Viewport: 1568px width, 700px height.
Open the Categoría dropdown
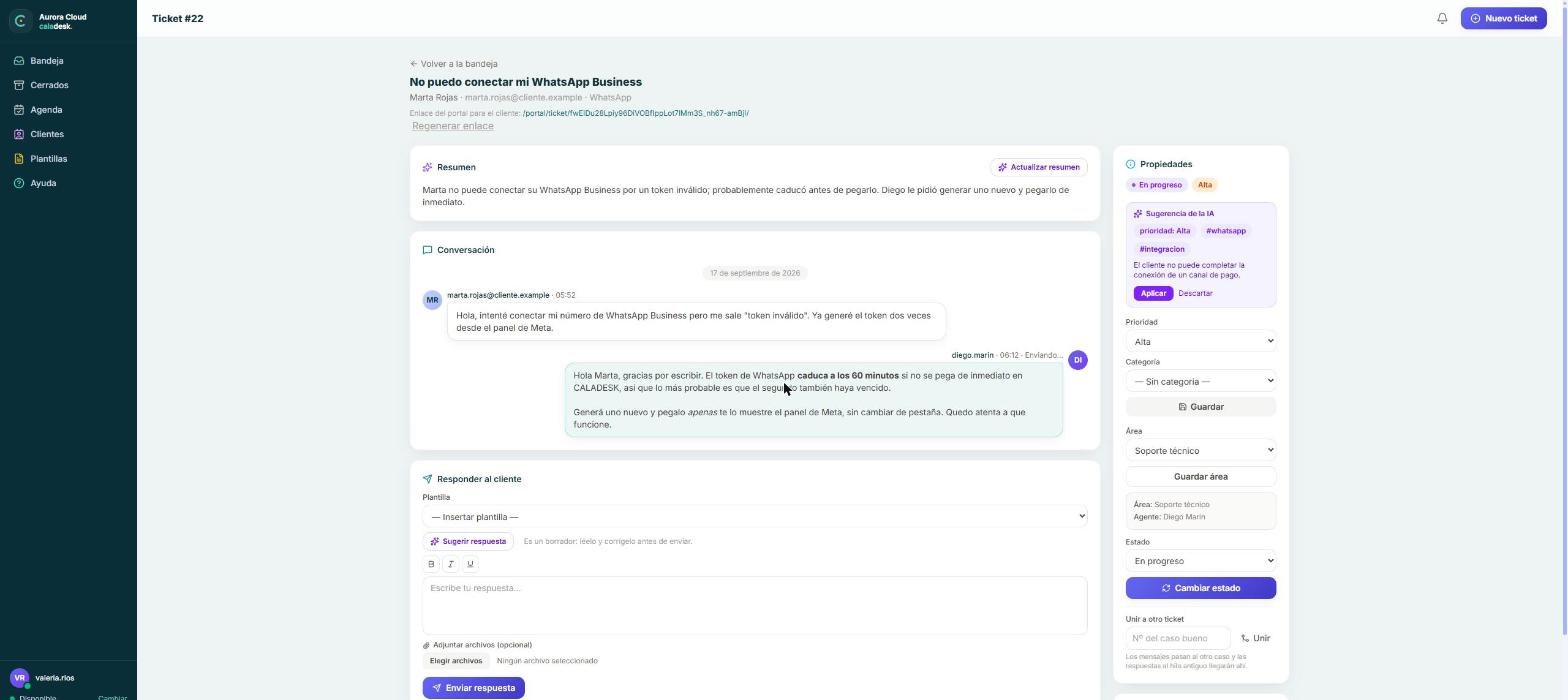click(x=1201, y=381)
